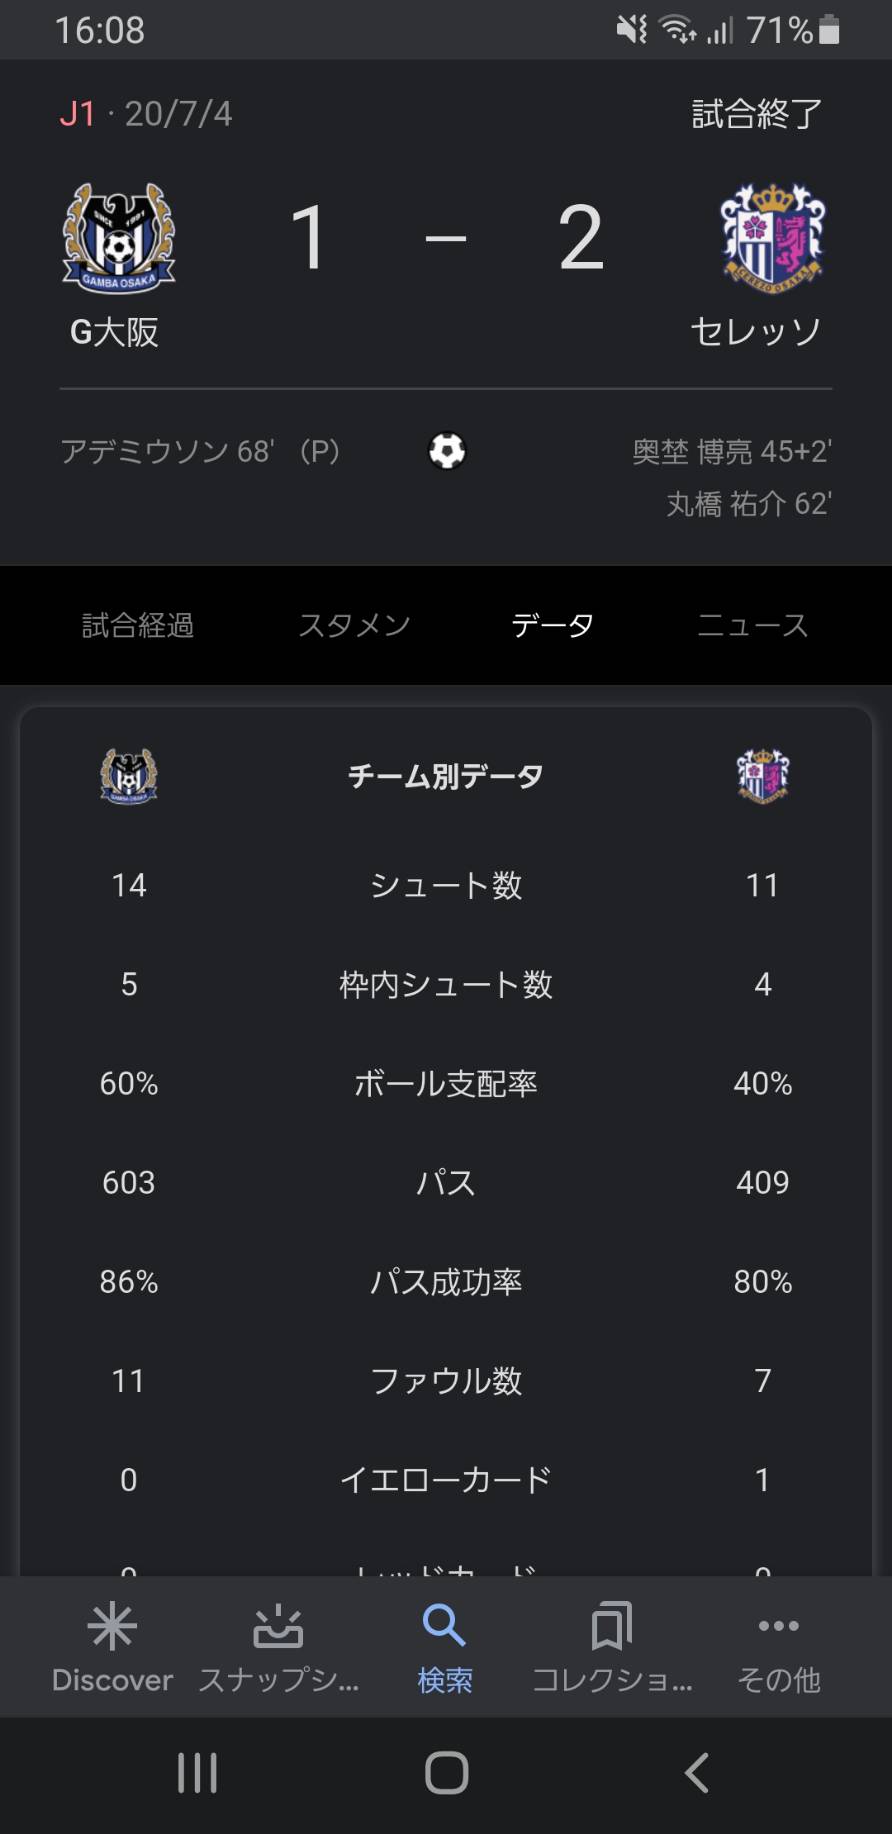Open the Discover tab icon
The width and height of the screenshot is (892, 1834).
[x=112, y=1626]
